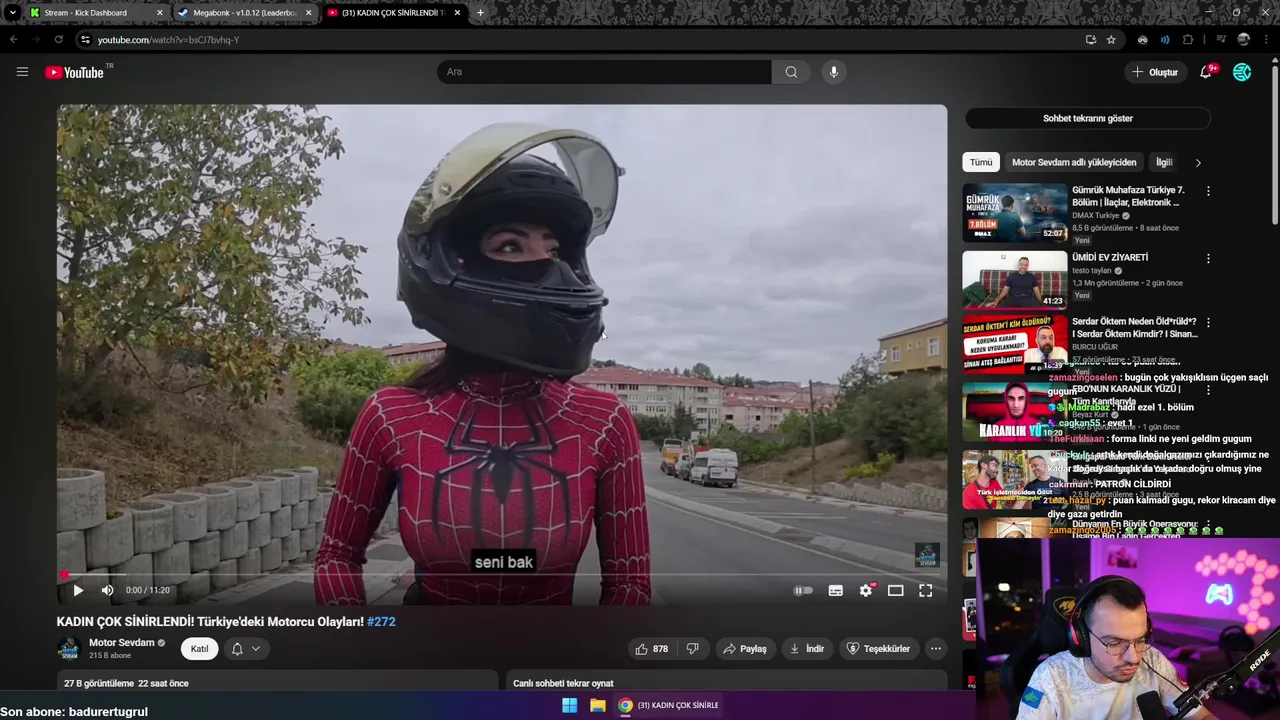This screenshot has width=1280, height=720.
Task: Like the video with 878 likes
Action: (651, 649)
